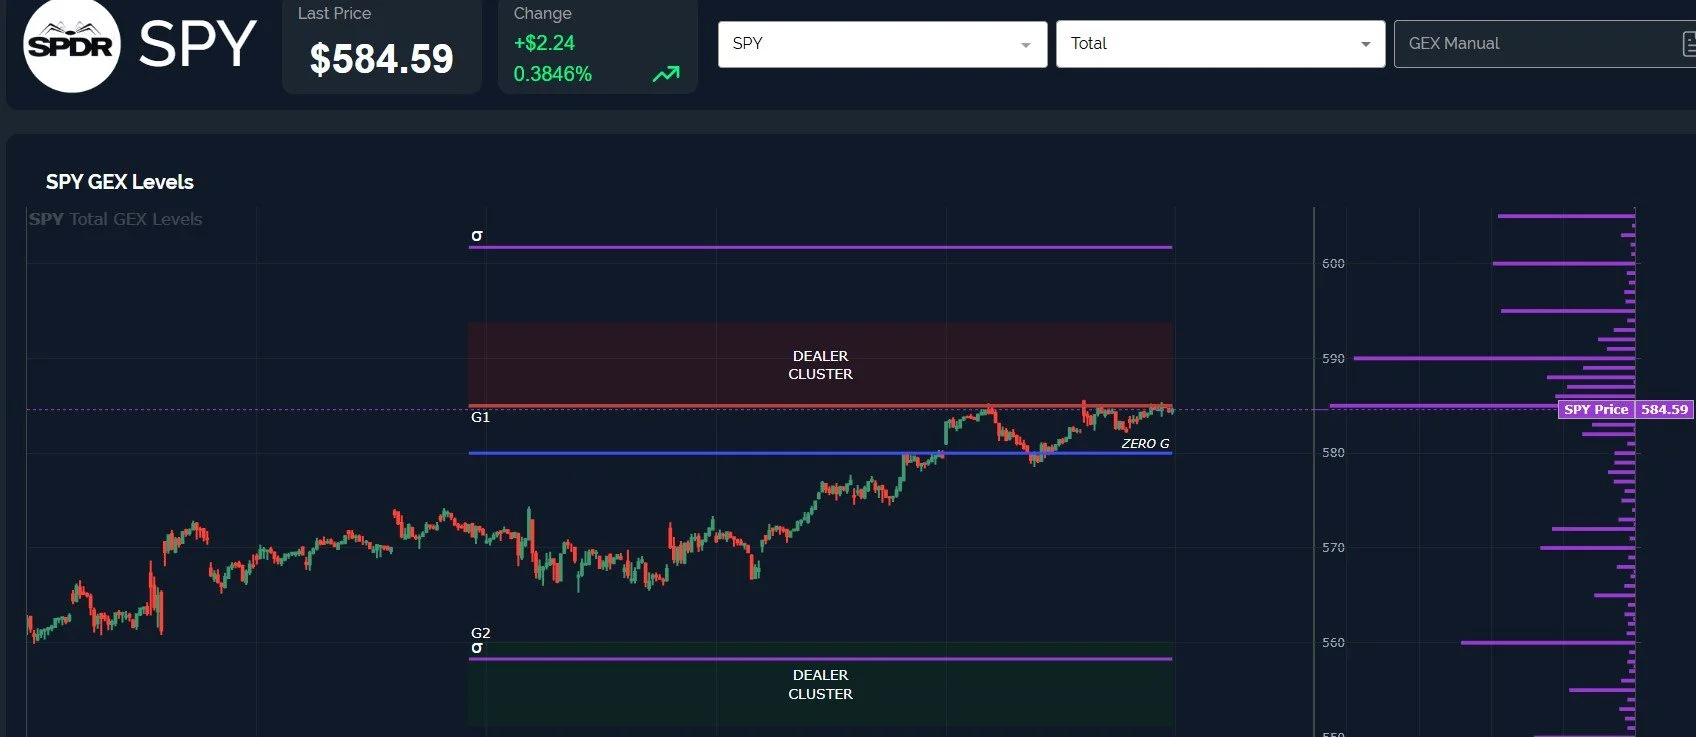The image size is (1696, 737).
Task: Open the SPY ticker dropdown
Action: 882,44
